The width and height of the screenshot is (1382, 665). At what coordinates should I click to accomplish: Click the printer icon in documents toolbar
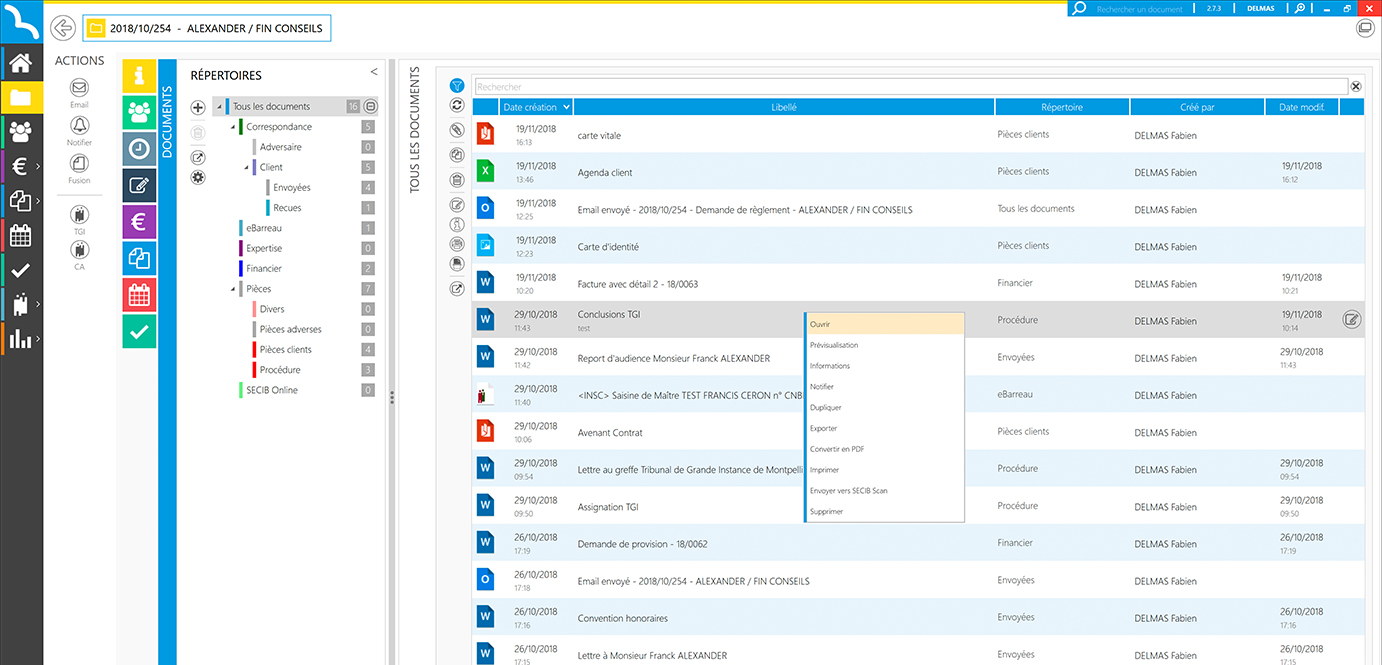click(x=457, y=244)
